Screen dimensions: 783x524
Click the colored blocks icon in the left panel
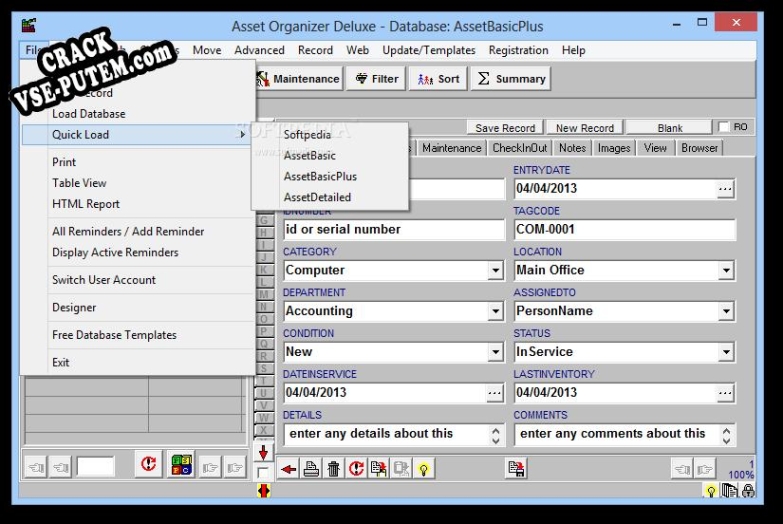point(181,465)
